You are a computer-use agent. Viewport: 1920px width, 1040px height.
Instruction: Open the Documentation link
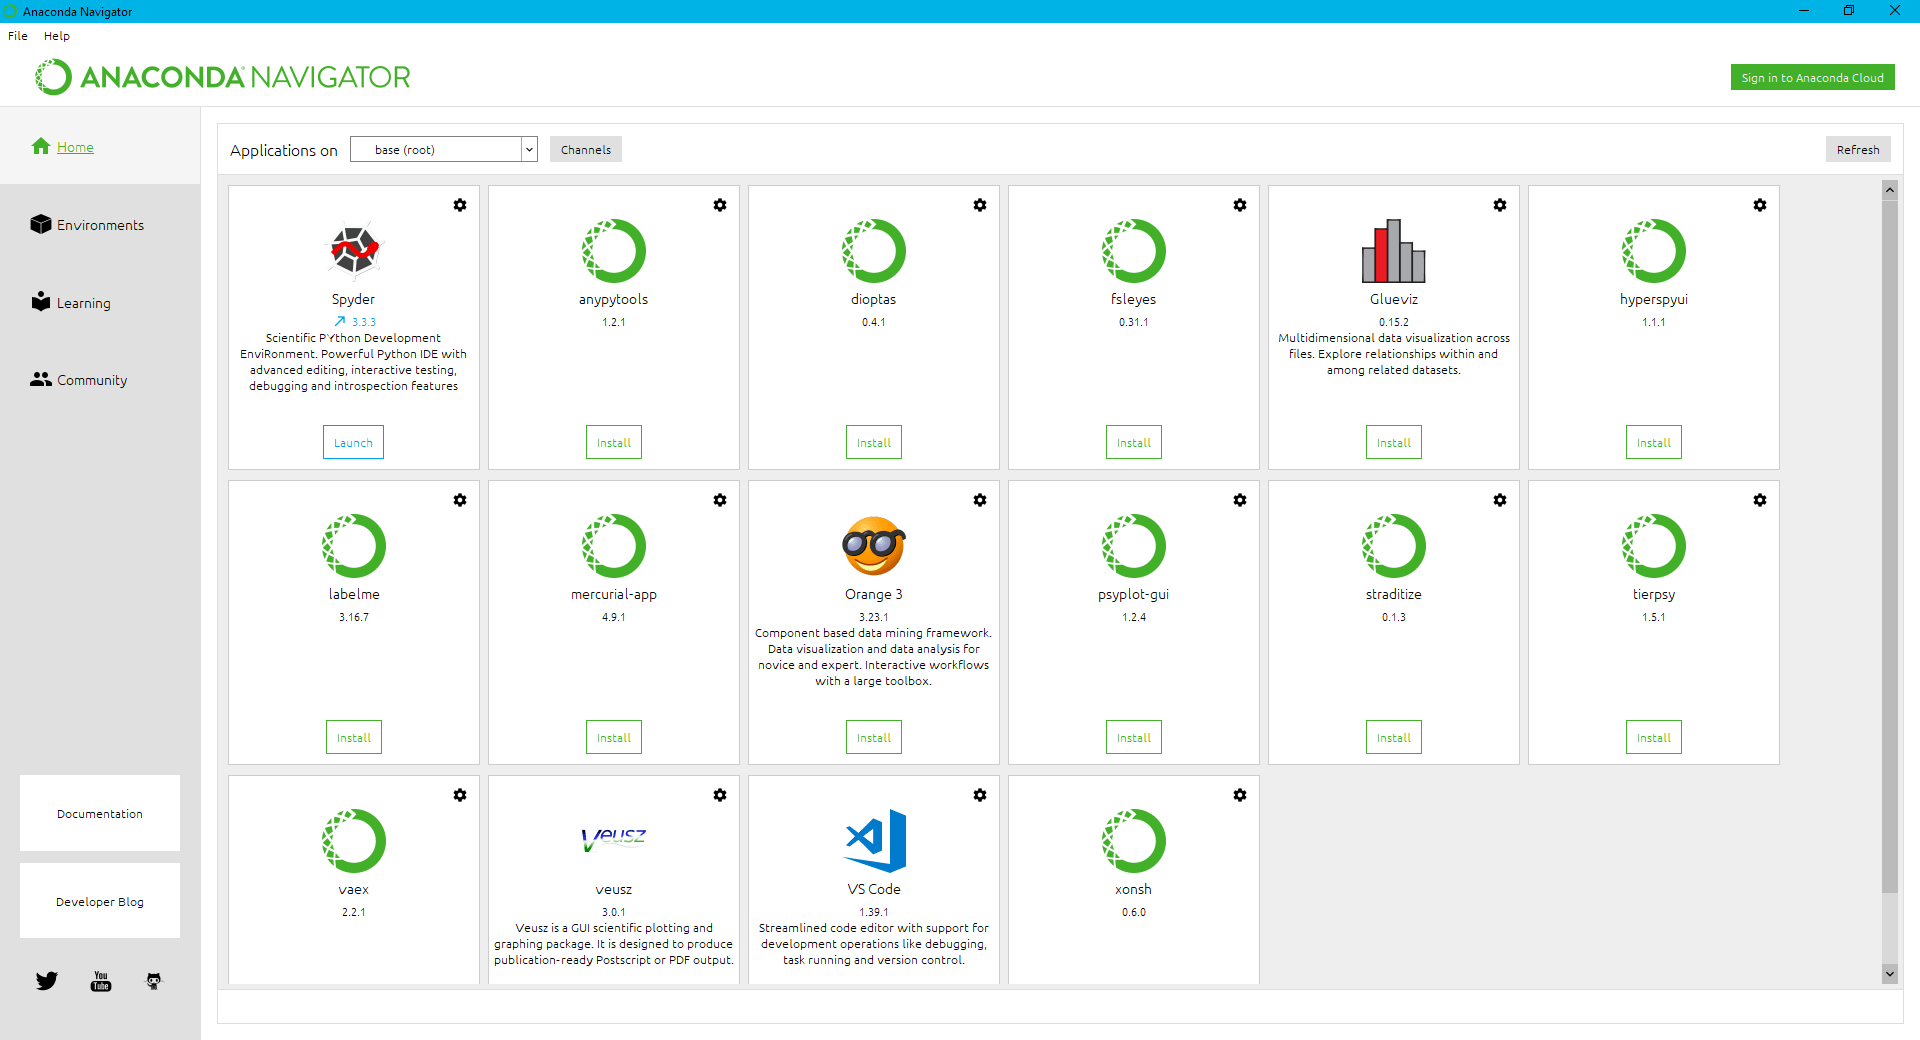pyautogui.click(x=100, y=813)
